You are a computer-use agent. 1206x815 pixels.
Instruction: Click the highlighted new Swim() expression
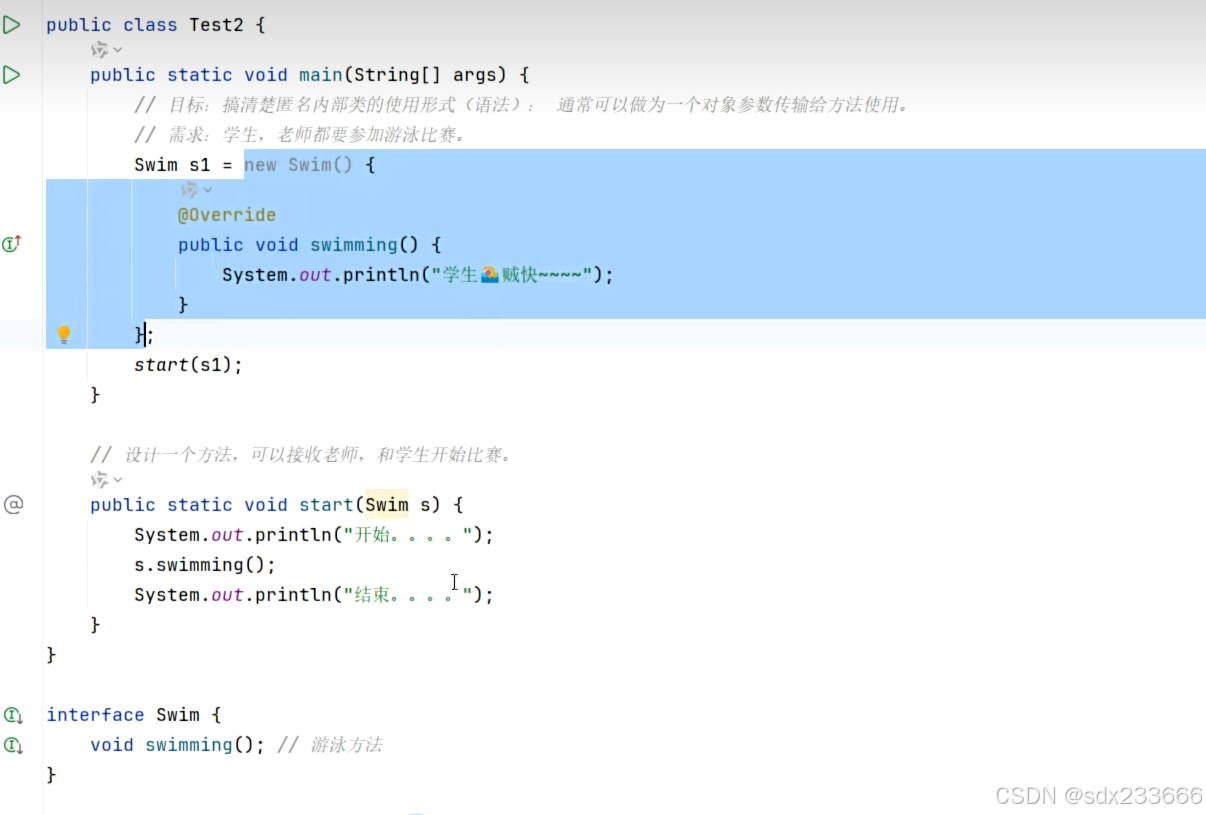(299, 164)
